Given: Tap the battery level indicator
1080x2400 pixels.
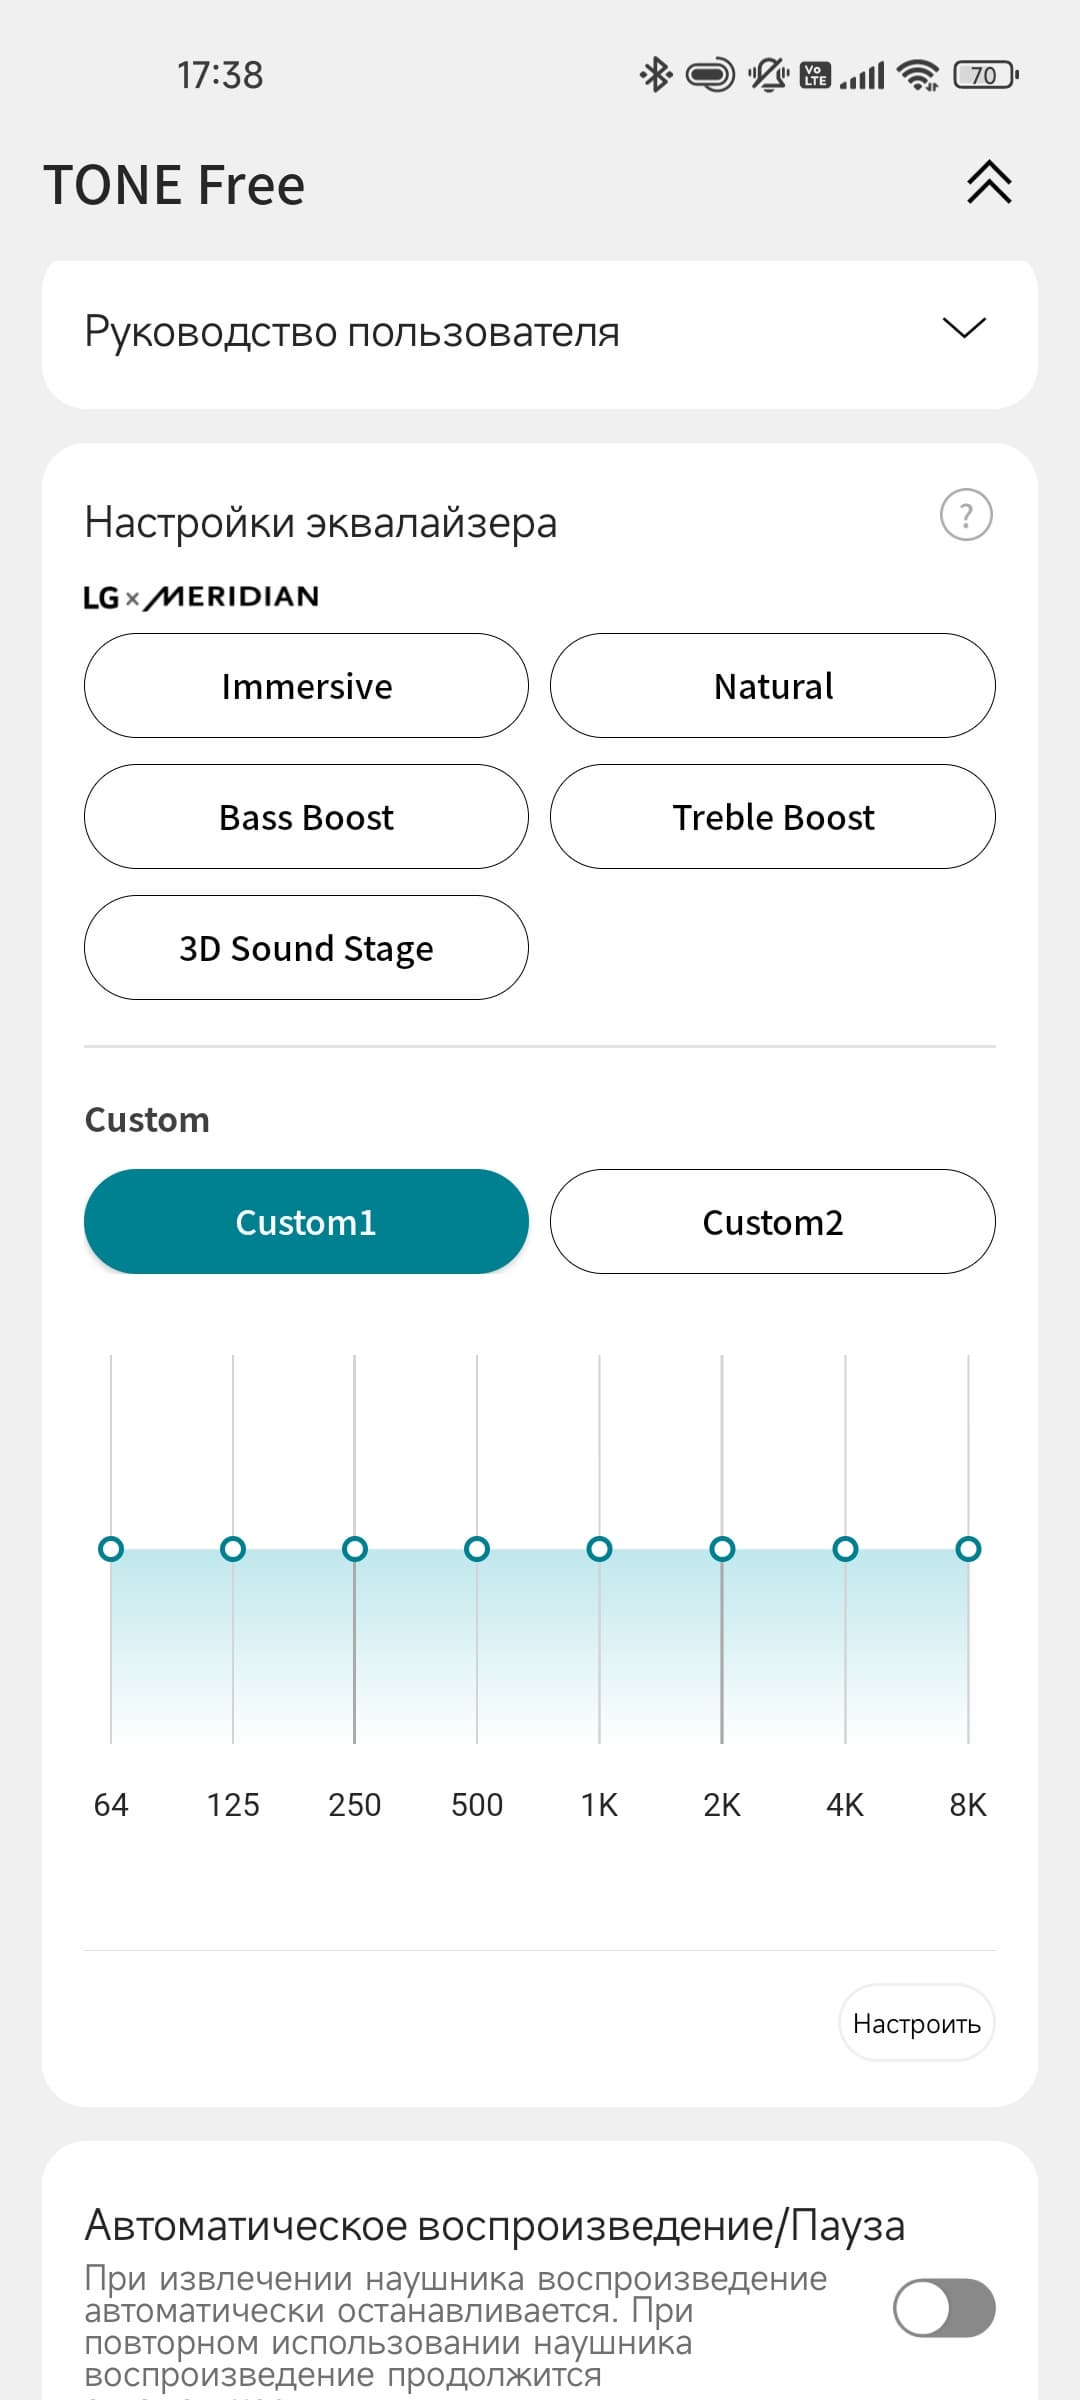Looking at the screenshot, I should (985, 75).
